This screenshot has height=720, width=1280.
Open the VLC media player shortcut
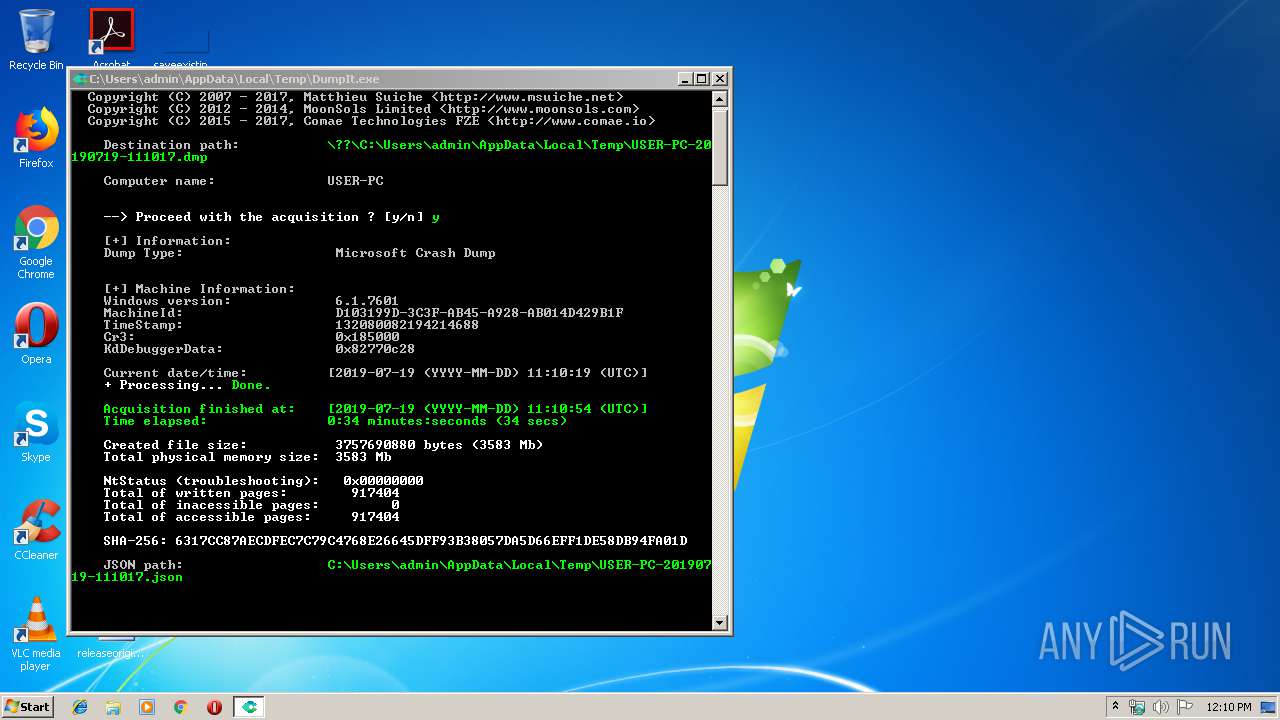36,634
